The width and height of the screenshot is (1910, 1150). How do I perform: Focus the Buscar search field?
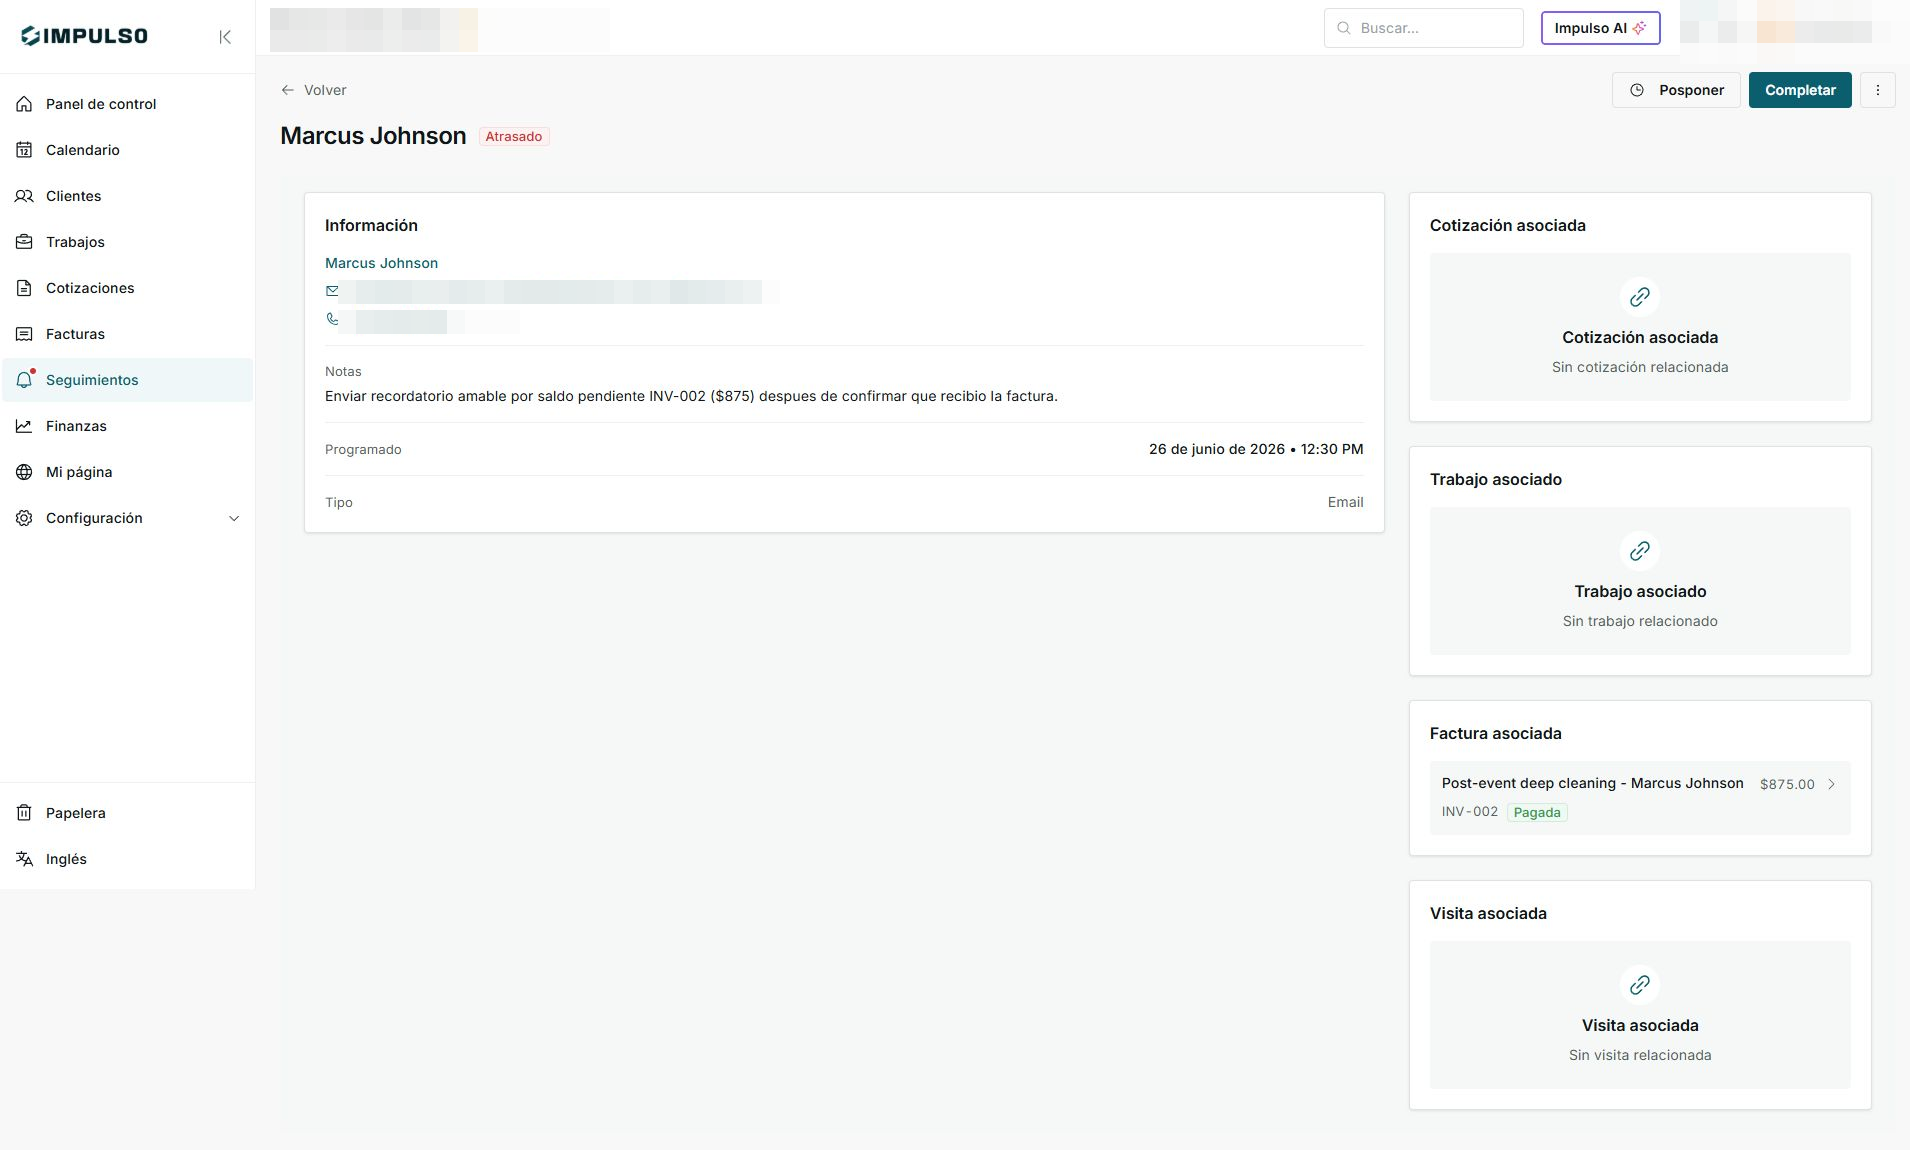[x=1423, y=28]
